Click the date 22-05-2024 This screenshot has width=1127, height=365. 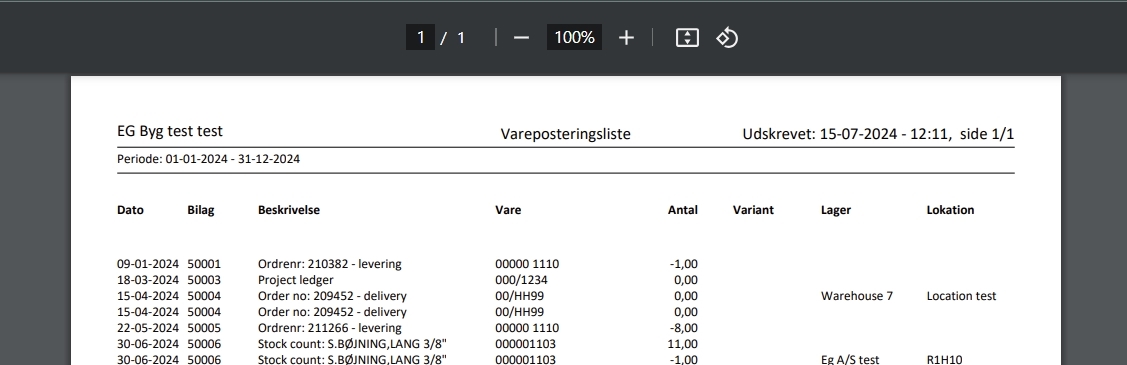tap(148, 328)
